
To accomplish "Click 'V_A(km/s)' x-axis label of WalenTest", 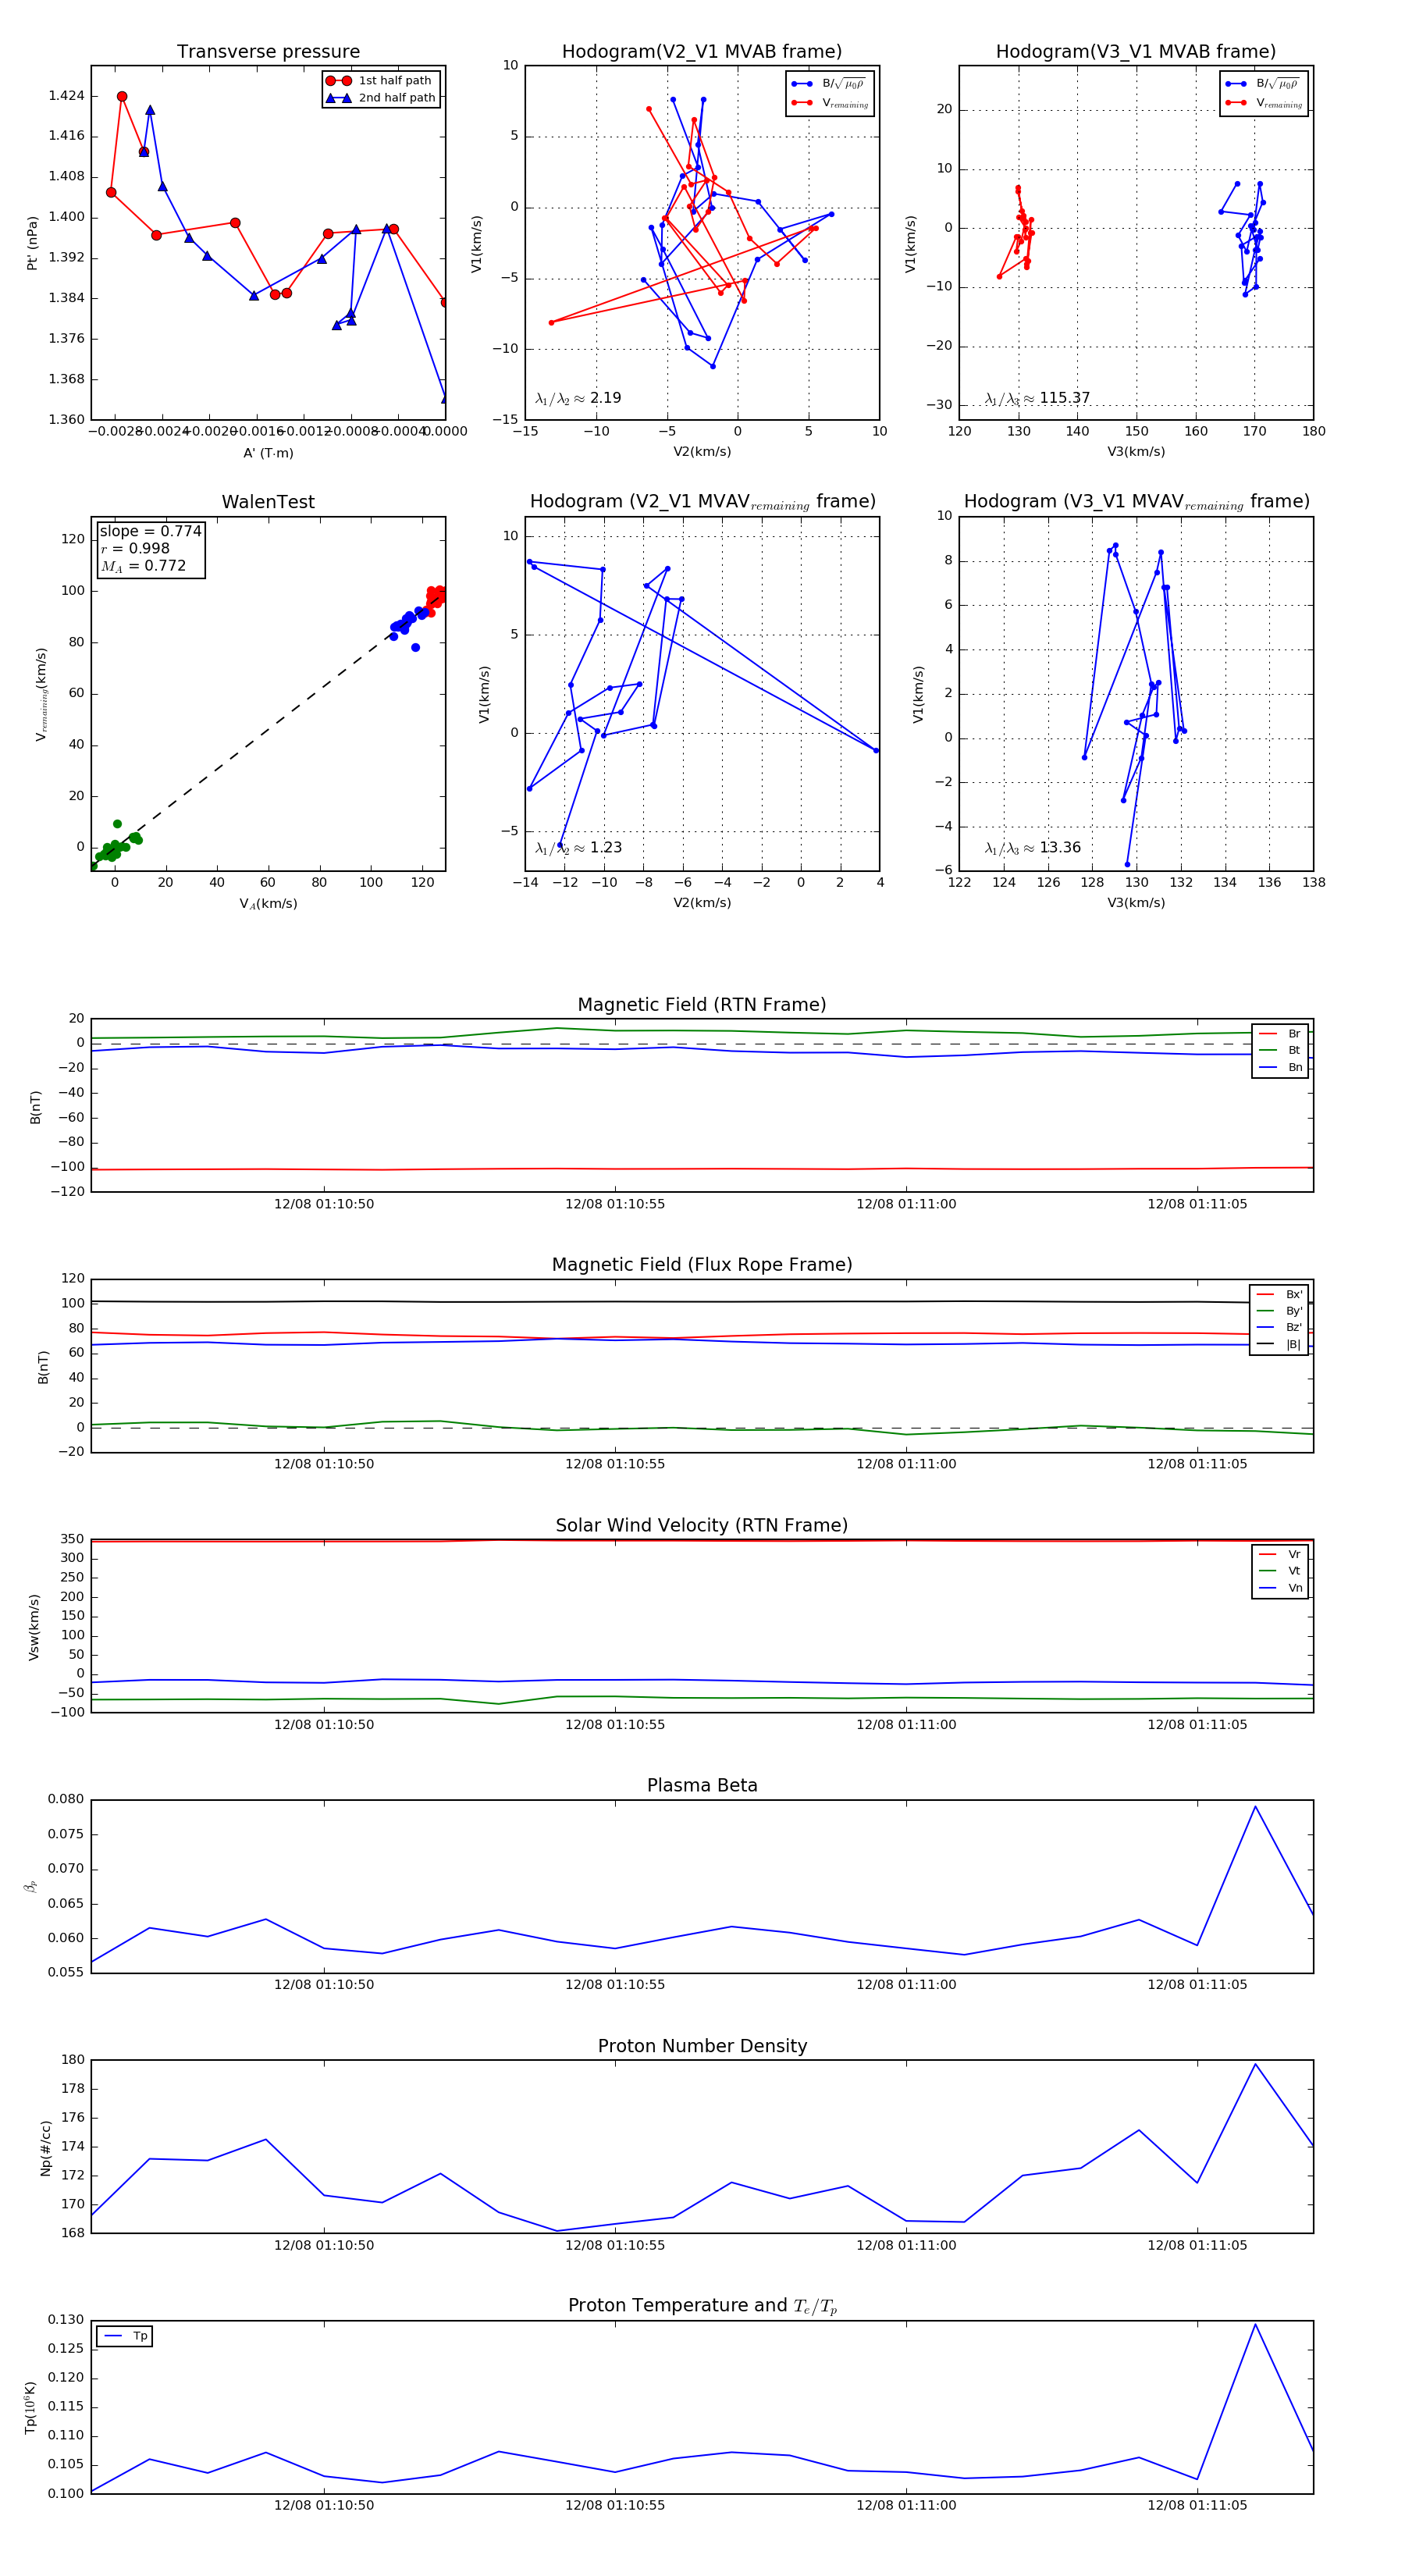I will click(x=268, y=904).
